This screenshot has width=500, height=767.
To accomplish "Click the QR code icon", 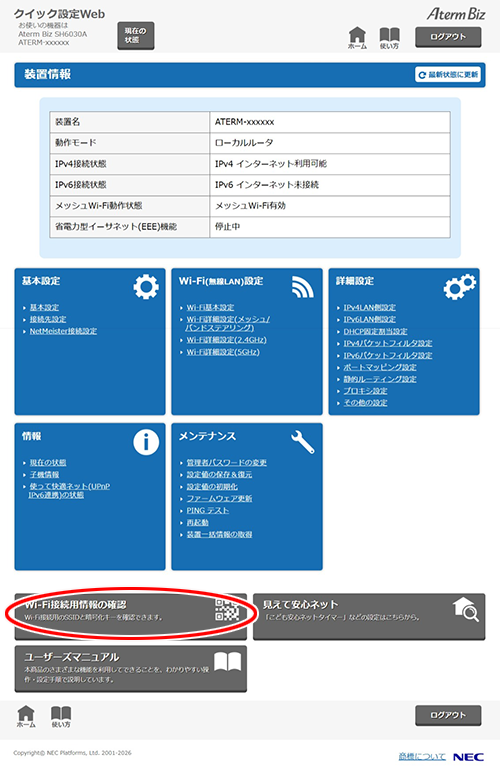I will pyautogui.click(x=227, y=610).
